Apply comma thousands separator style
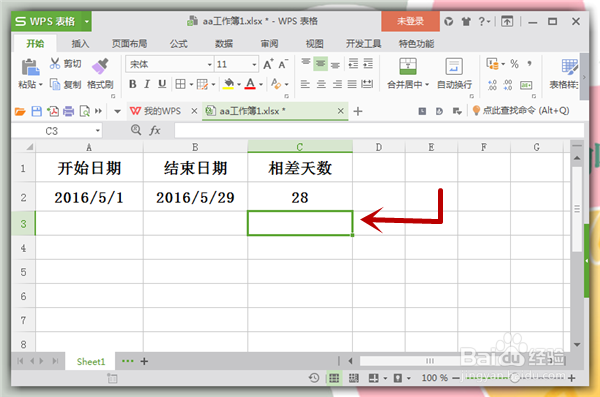This screenshot has width=600, height=397. tap(530, 64)
